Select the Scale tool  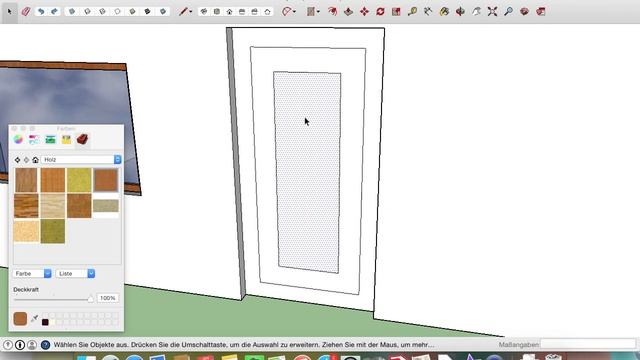396,11
